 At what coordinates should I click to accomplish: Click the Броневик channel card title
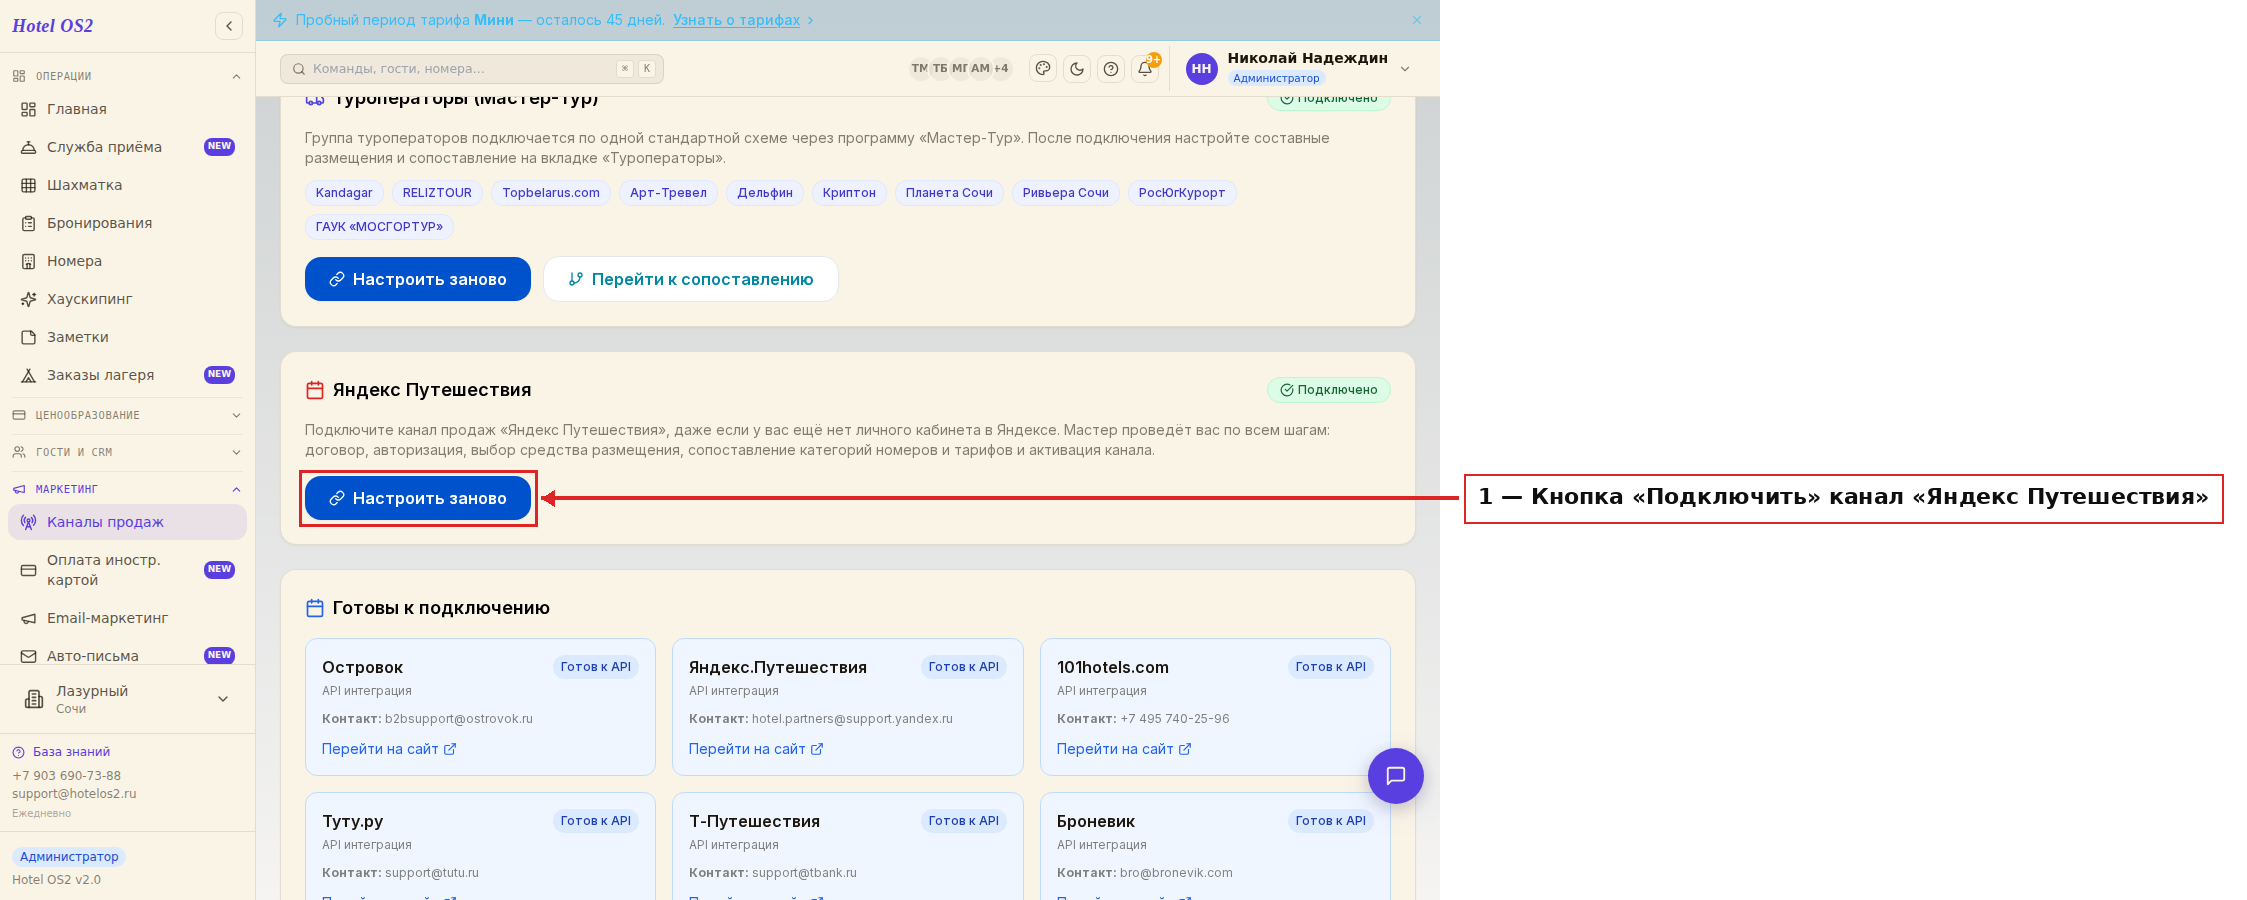tap(1096, 821)
